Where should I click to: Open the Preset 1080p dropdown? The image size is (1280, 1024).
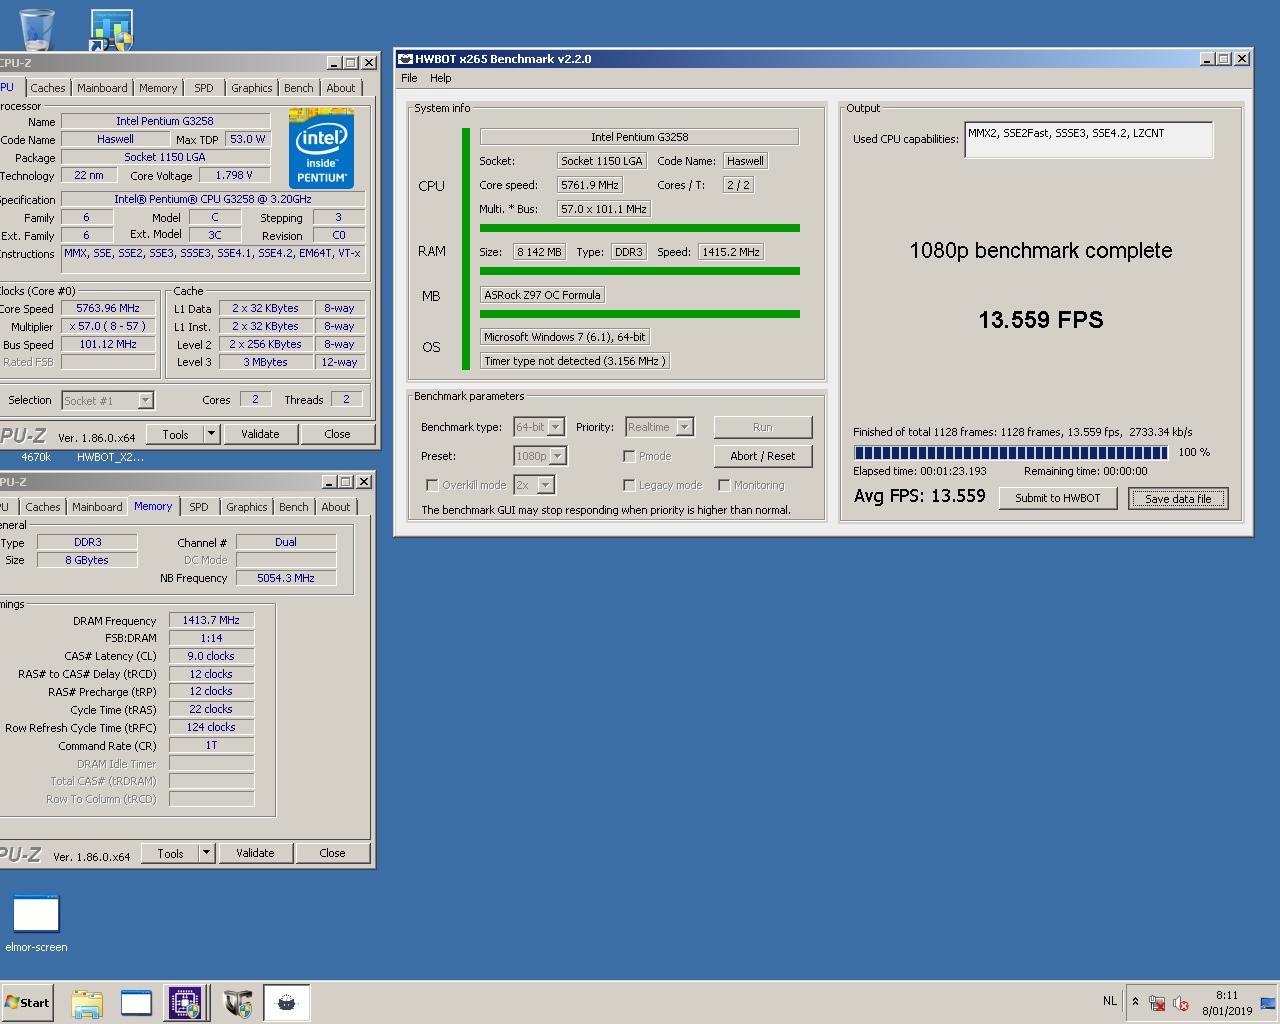tap(558, 456)
